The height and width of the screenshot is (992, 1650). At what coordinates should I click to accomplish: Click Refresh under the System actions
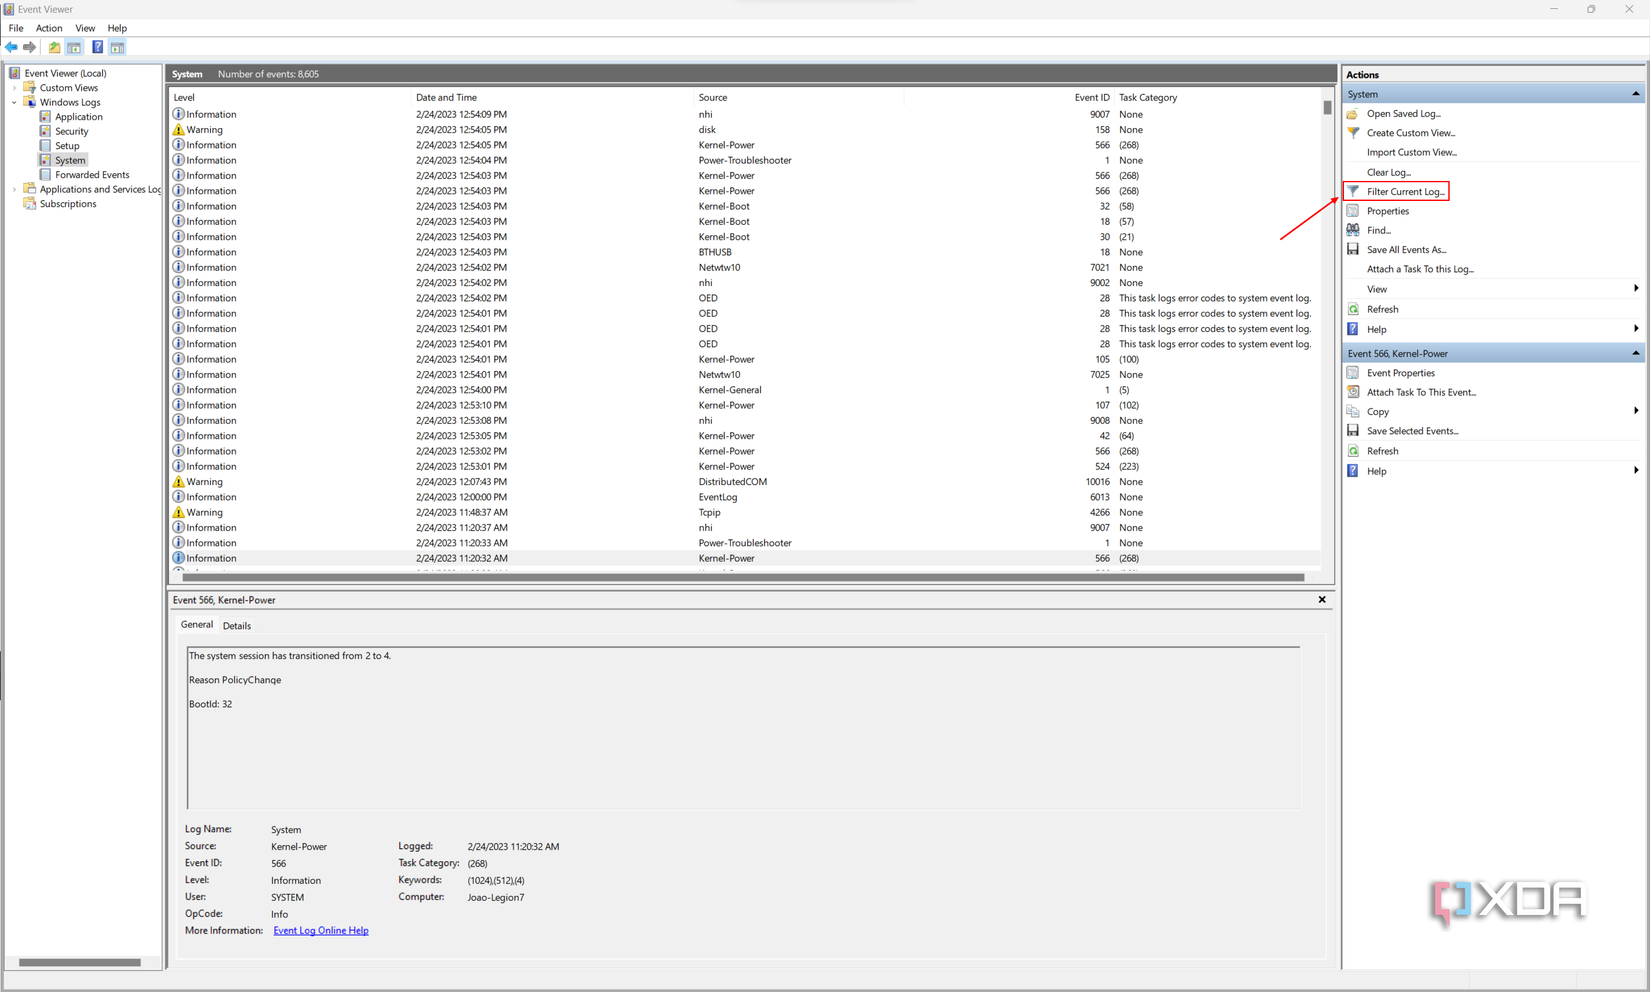coord(1381,308)
